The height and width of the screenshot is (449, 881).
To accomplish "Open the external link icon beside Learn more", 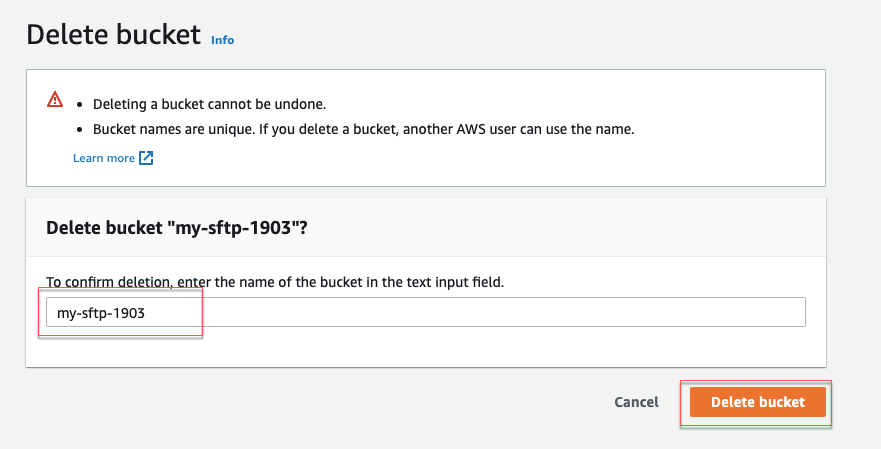I will [x=146, y=158].
